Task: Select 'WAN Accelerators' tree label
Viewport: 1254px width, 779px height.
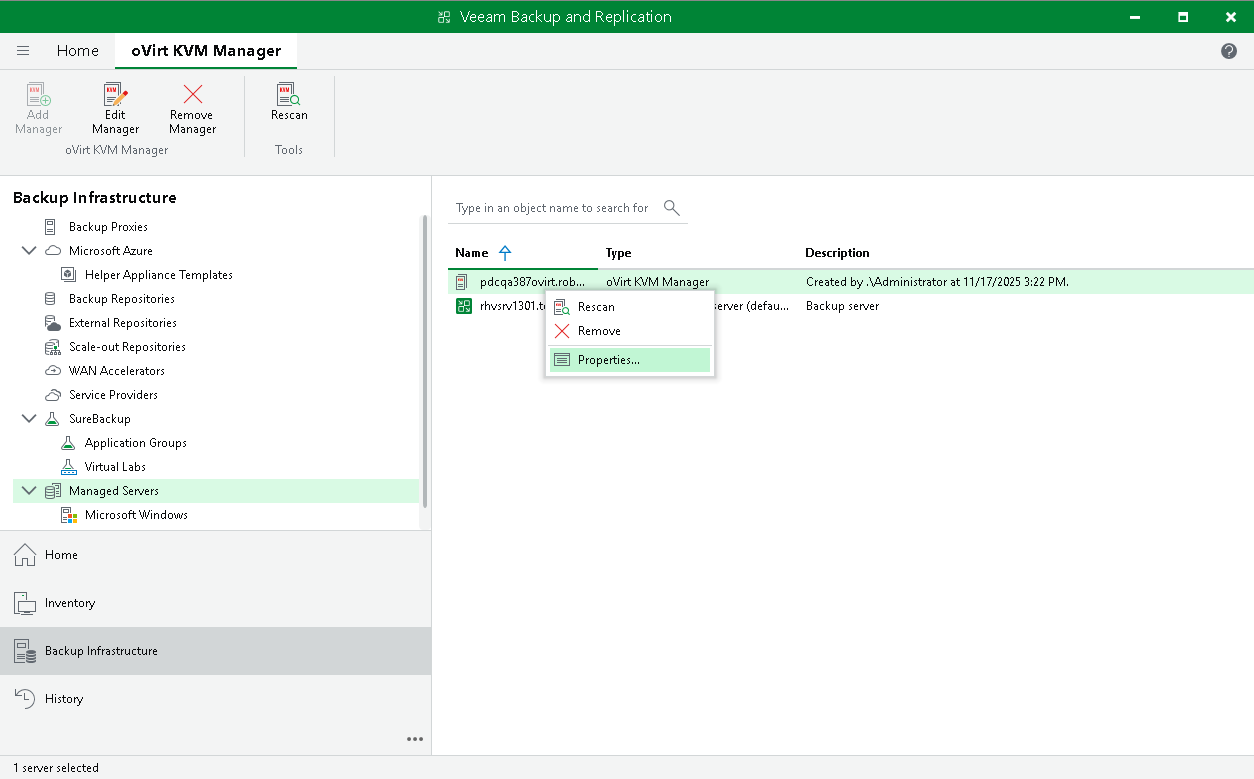Action: click(x=117, y=371)
